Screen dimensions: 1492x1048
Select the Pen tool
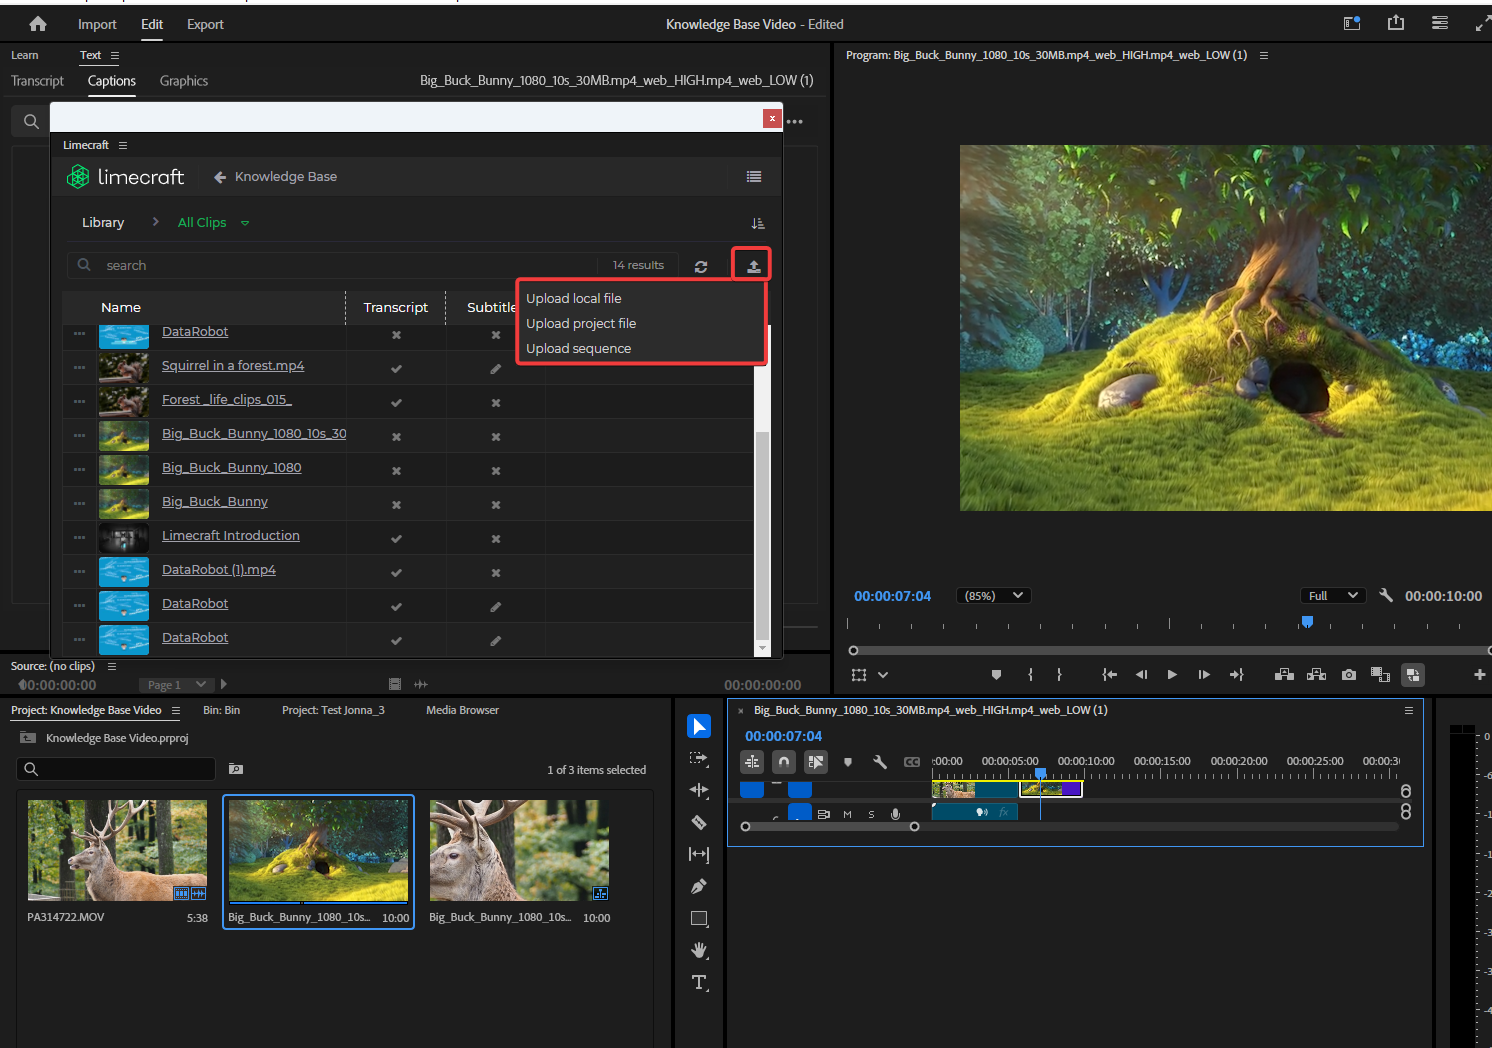(x=699, y=886)
